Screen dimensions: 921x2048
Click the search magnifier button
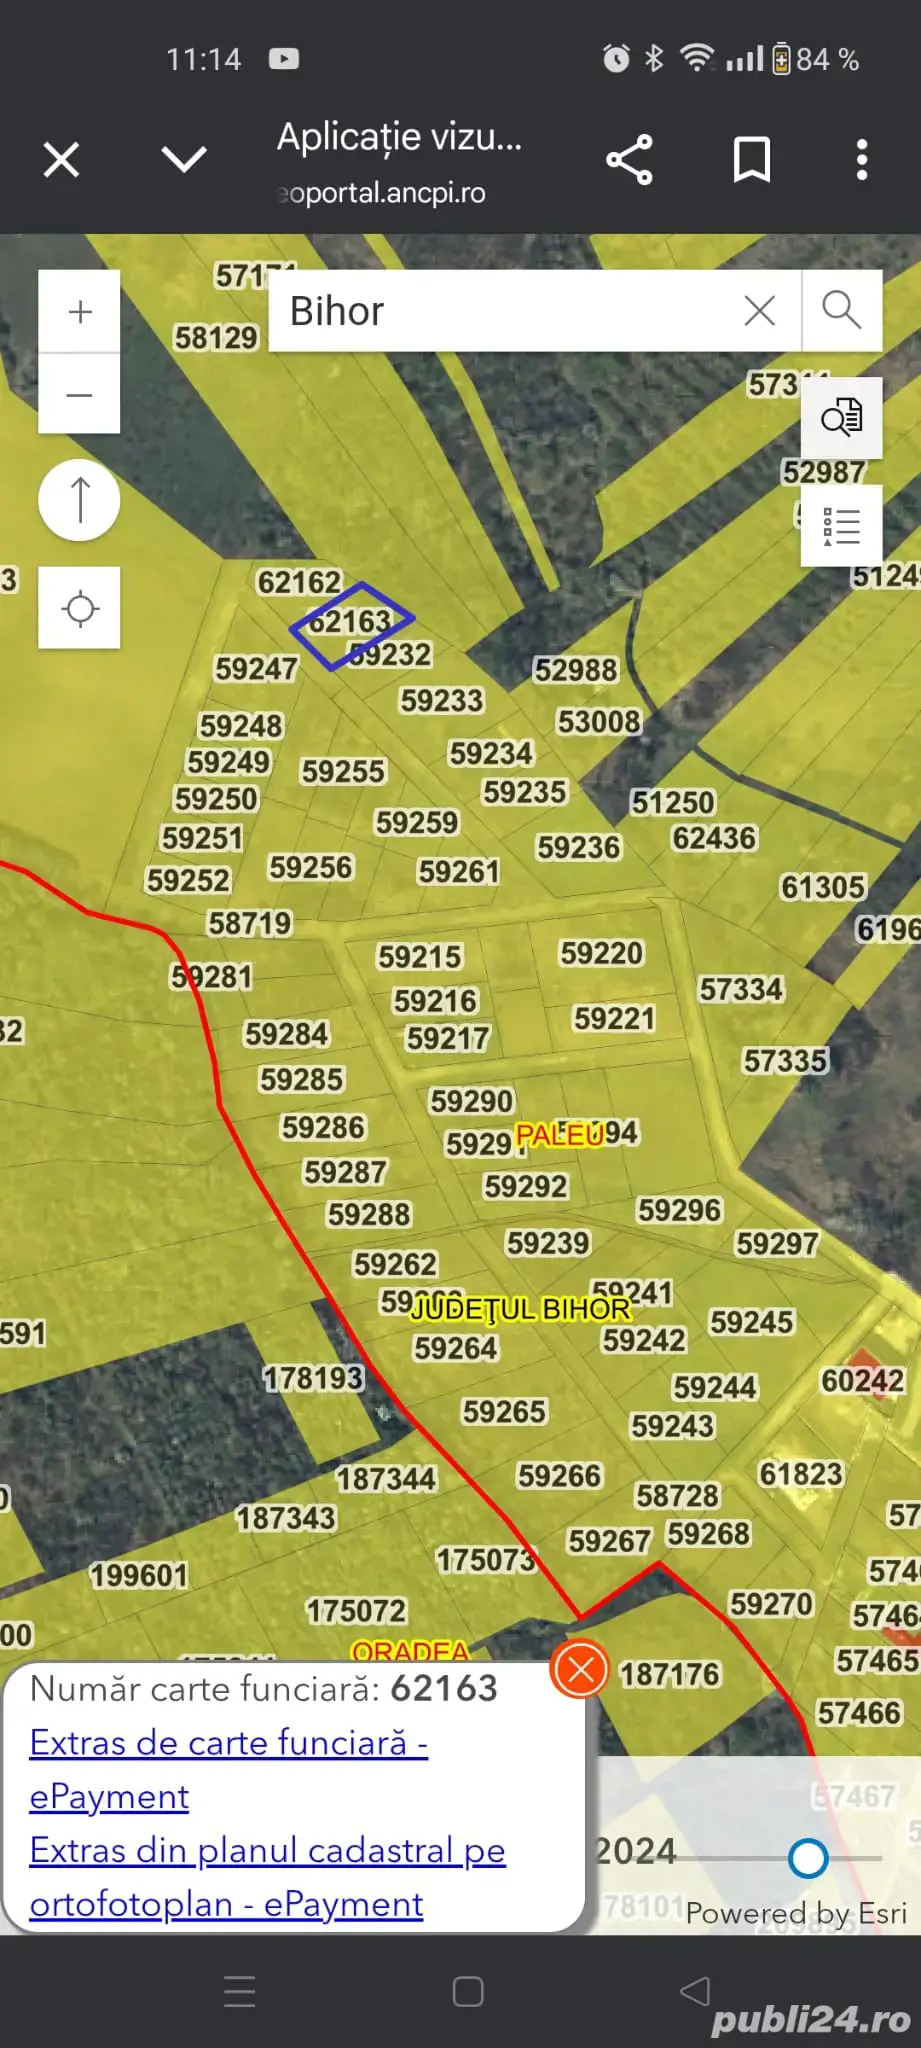click(x=841, y=311)
